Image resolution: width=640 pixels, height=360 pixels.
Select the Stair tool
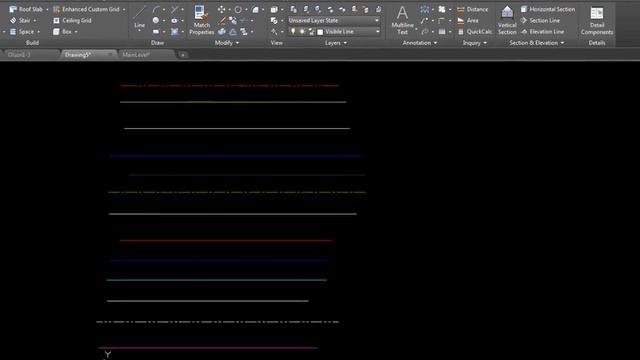click(x=20, y=20)
